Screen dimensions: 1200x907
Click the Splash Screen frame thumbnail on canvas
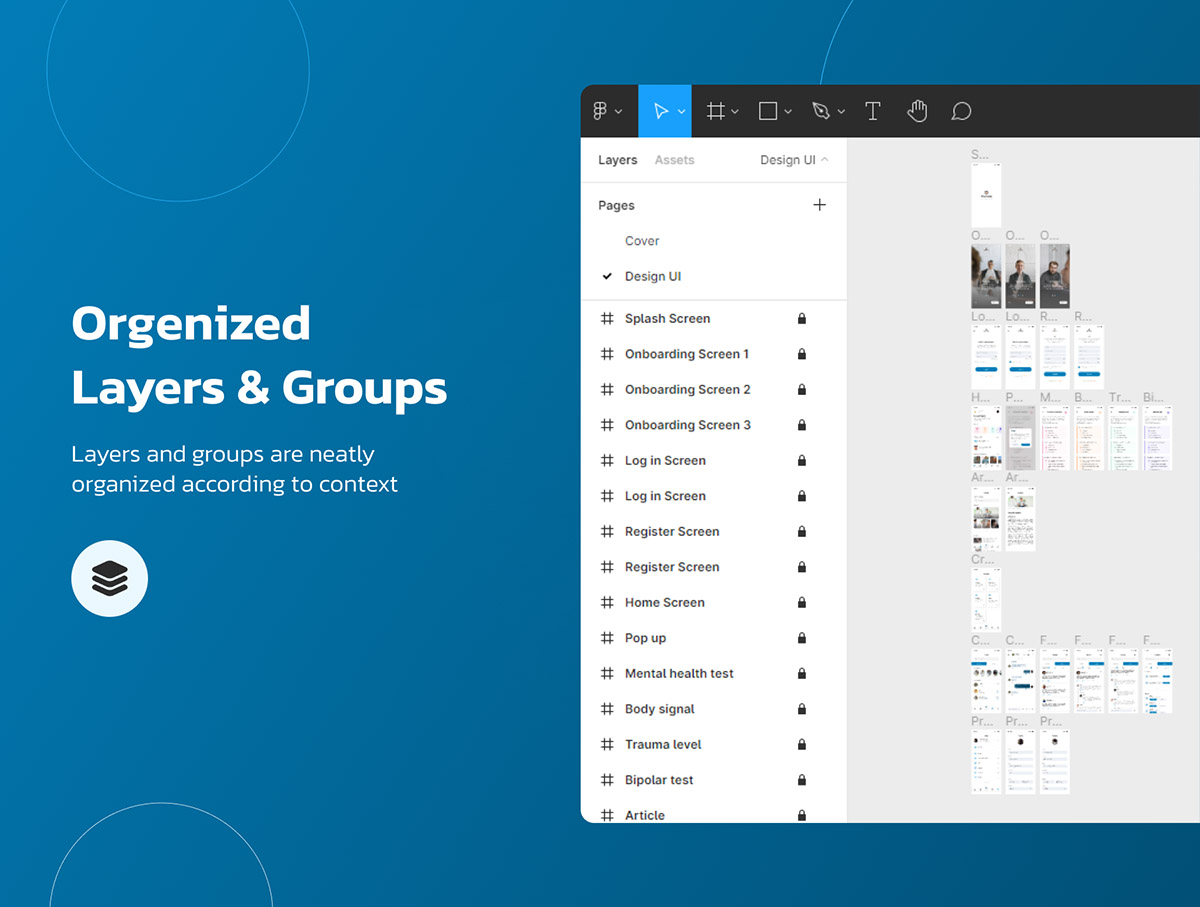tap(986, 195)
